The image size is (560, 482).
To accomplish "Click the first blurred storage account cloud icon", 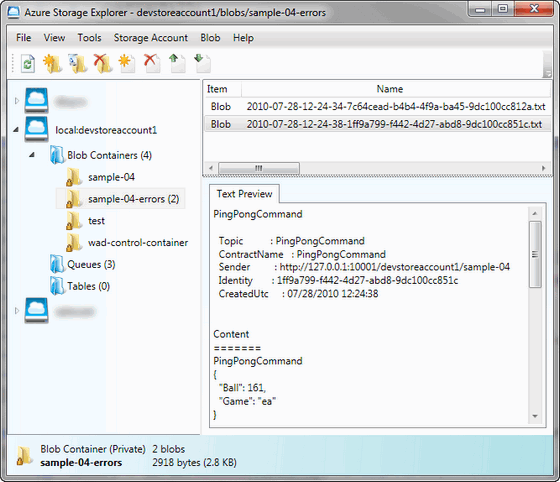I will coord(36,101).
